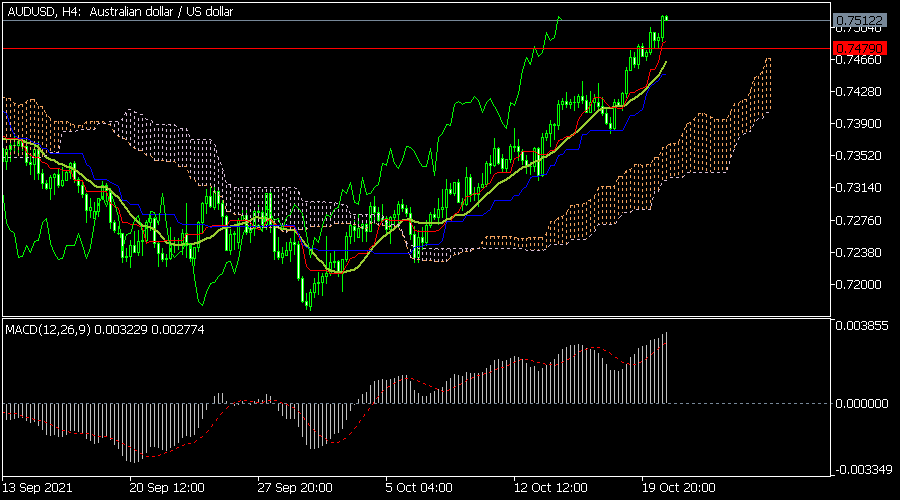Click the 19 Oct 20:00 time label
The width and height of the screenshot is (900, 500).
tap(678, 488)
